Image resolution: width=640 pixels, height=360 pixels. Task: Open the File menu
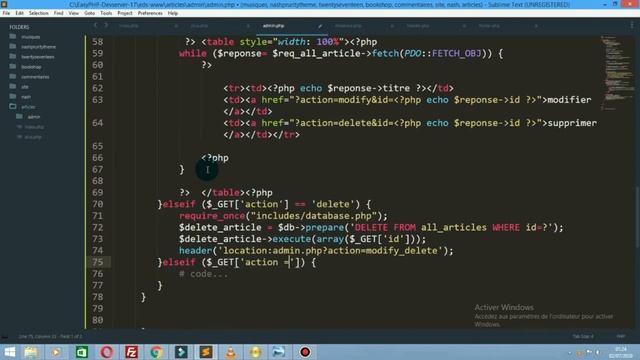(x=6, y=13)
